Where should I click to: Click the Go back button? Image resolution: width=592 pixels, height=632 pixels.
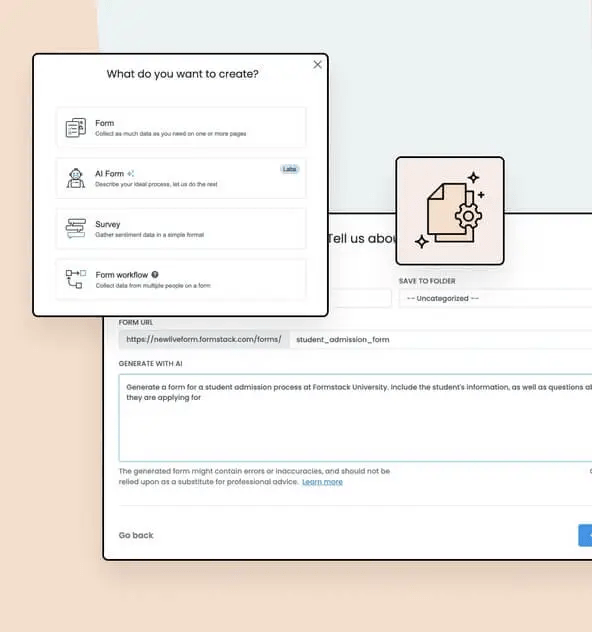point(136,535)
